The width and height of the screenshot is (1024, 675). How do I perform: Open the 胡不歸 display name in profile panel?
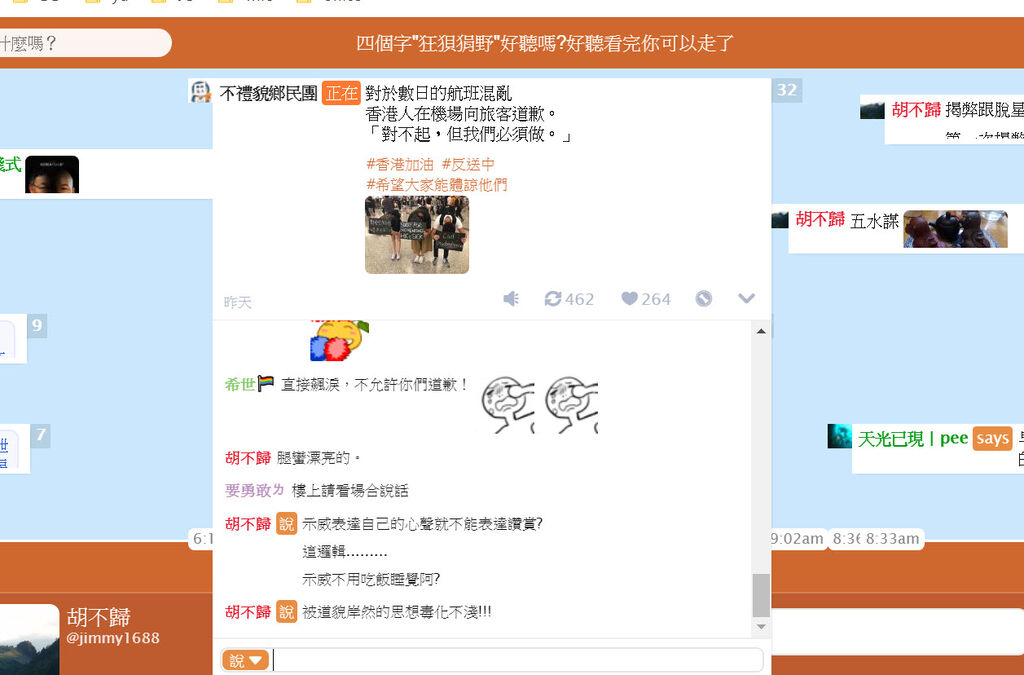tap(99, 617)
